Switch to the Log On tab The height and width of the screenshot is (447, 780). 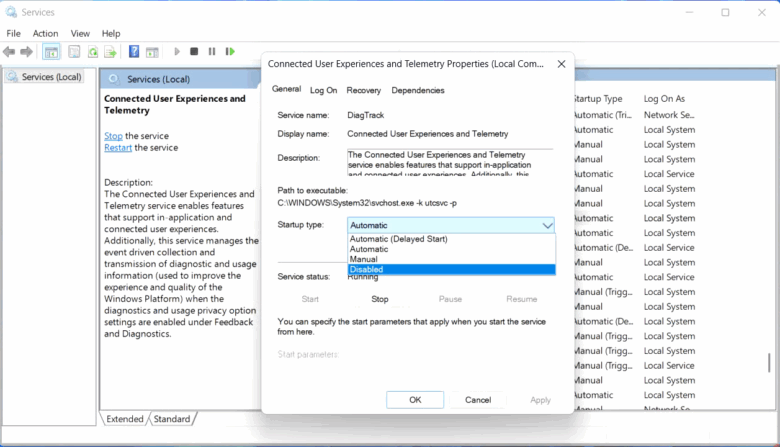pos(323,90)
